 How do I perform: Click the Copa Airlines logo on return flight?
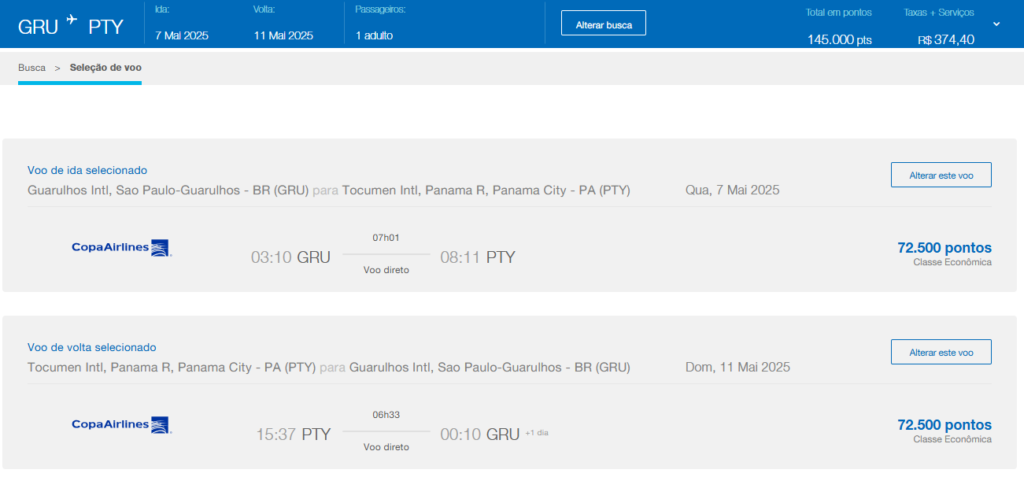point(121,425)
